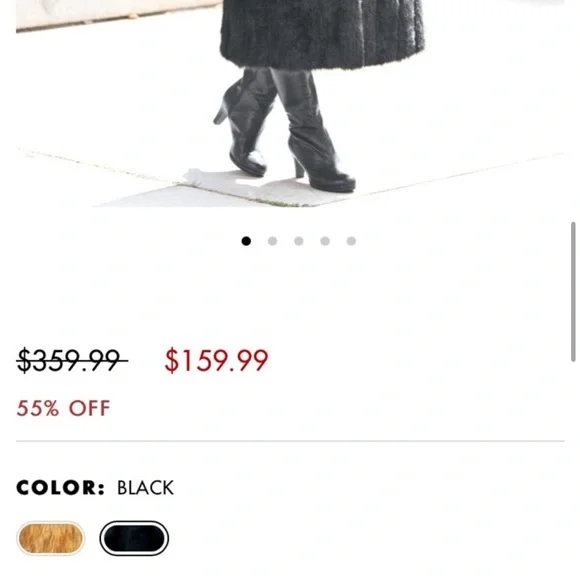Tap the black fur coat in photo

coord(322,33)
